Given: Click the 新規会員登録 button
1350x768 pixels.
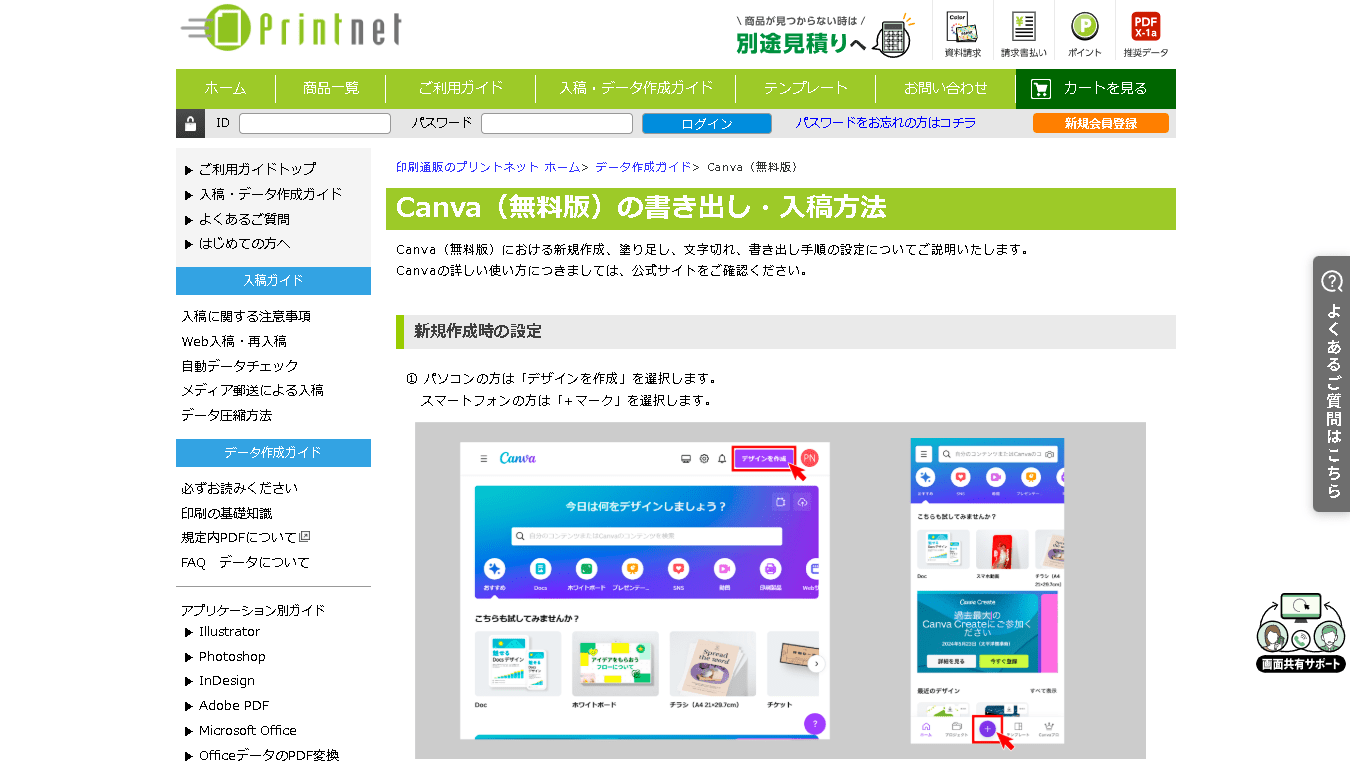Looking at the screenshot, I should 1100,123.
